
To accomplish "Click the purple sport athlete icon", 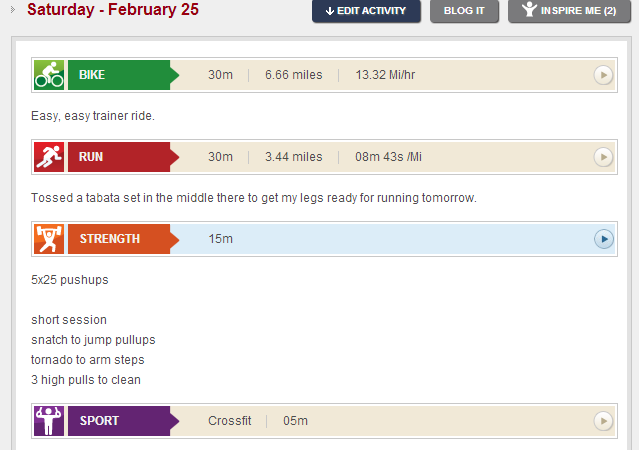I will 49,421.
